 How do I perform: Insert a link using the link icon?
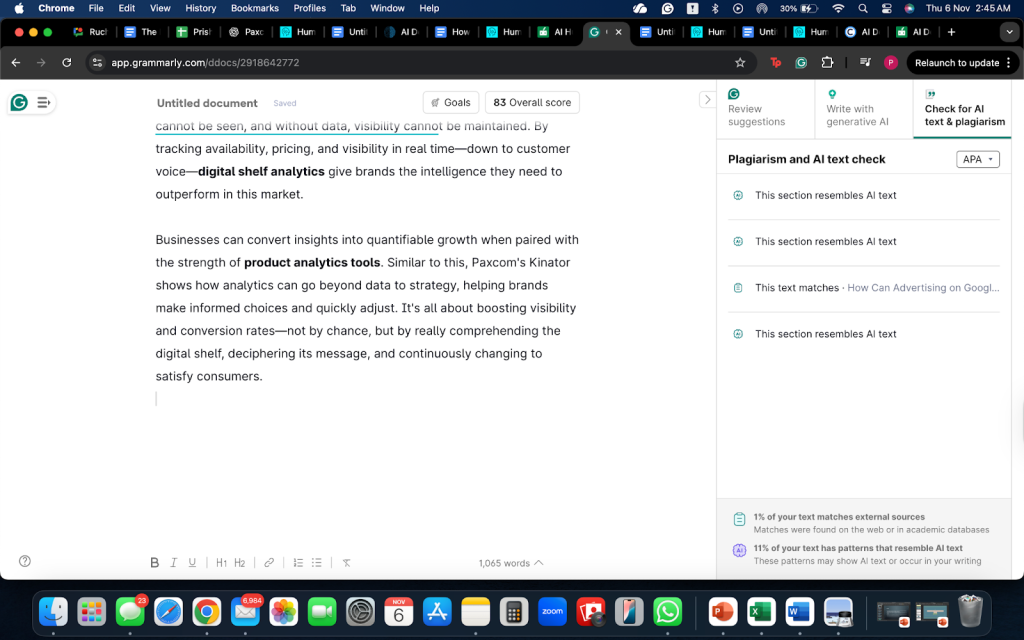coord(269,563)
